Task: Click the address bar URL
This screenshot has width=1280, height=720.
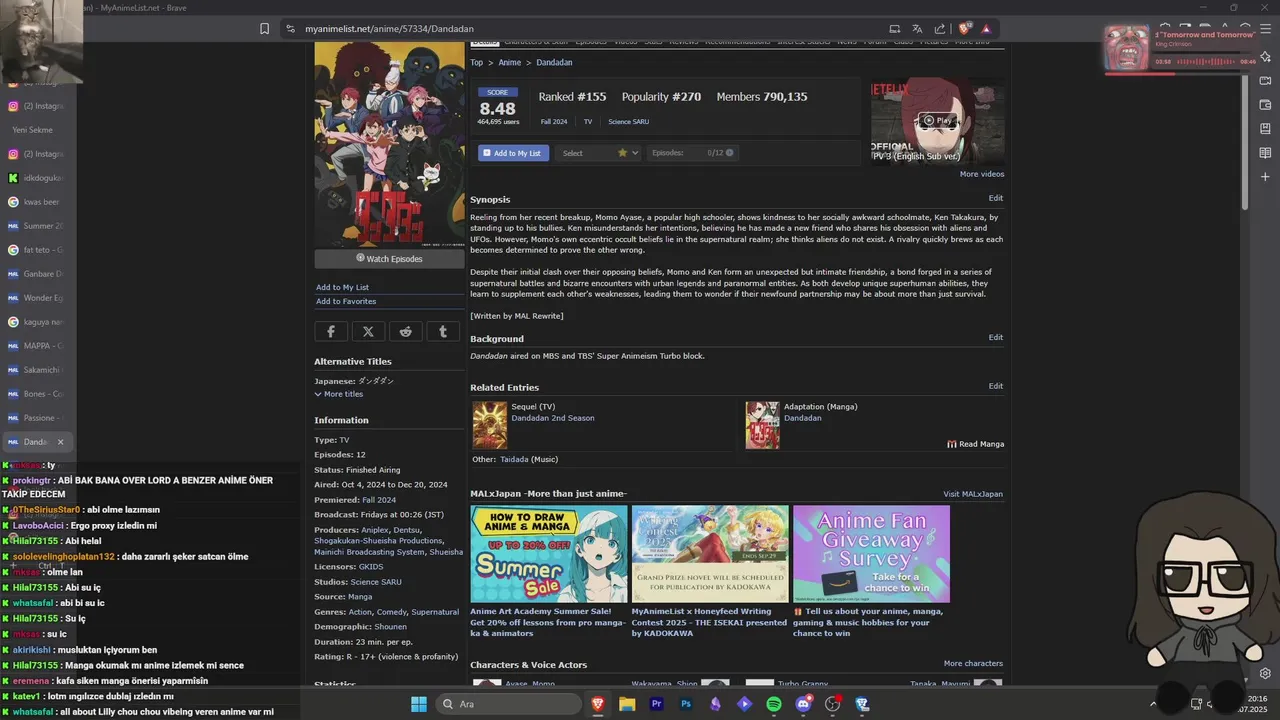Action: click(389, 29)
